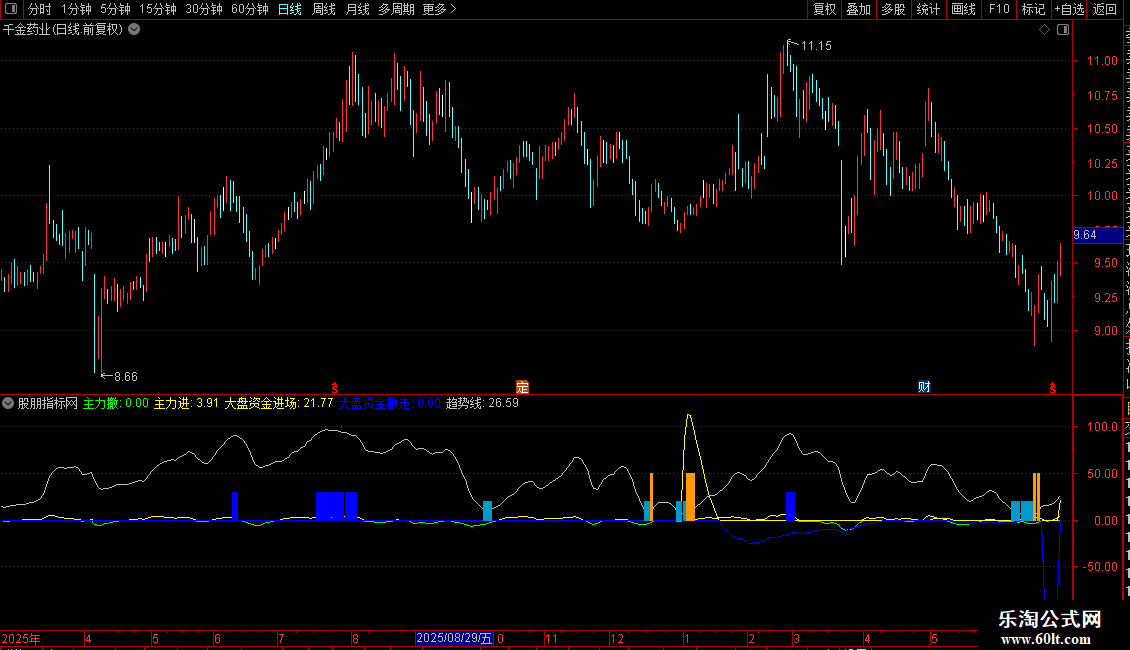
Task: Click the left red S event marker
Action: (334, 388)
